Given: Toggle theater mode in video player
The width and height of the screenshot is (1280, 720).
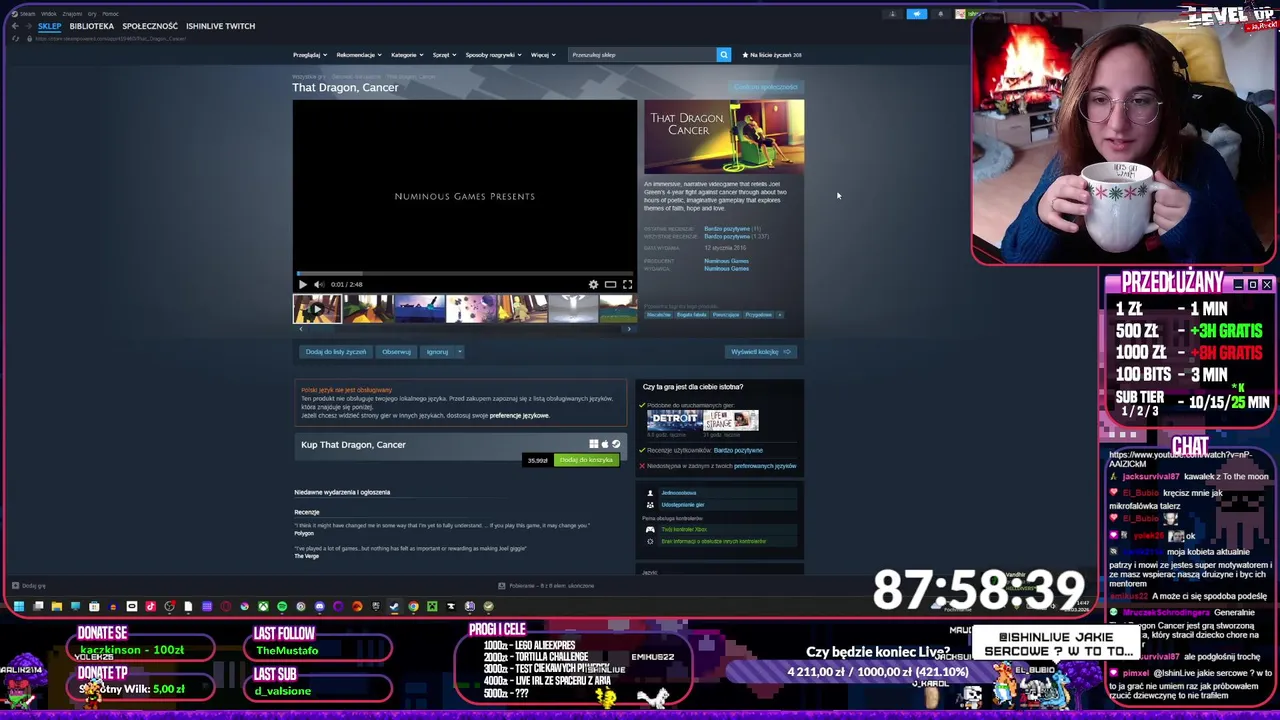Looking at the screenshot, I should [610, 284].
